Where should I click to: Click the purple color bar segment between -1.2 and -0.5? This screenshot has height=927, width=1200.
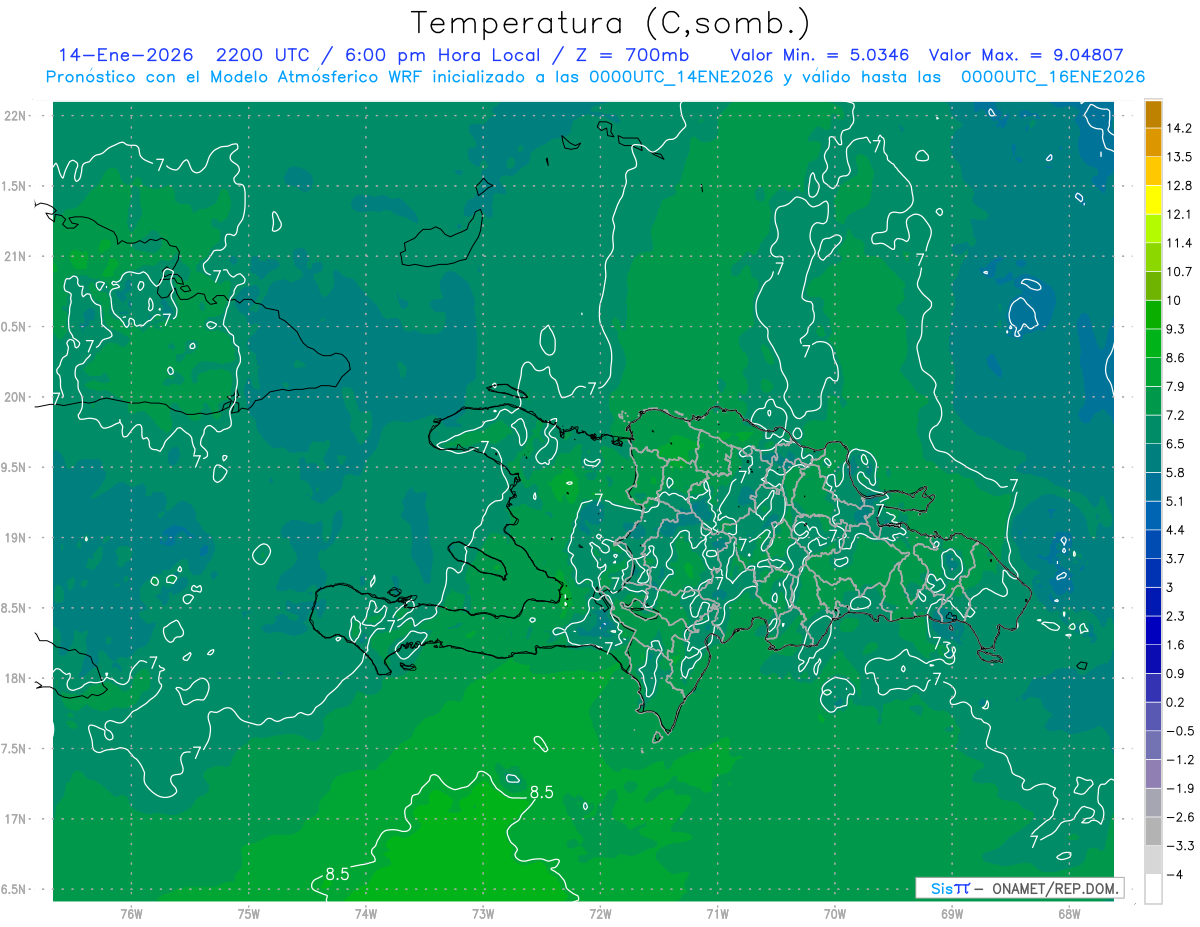tap(1153, 745)
